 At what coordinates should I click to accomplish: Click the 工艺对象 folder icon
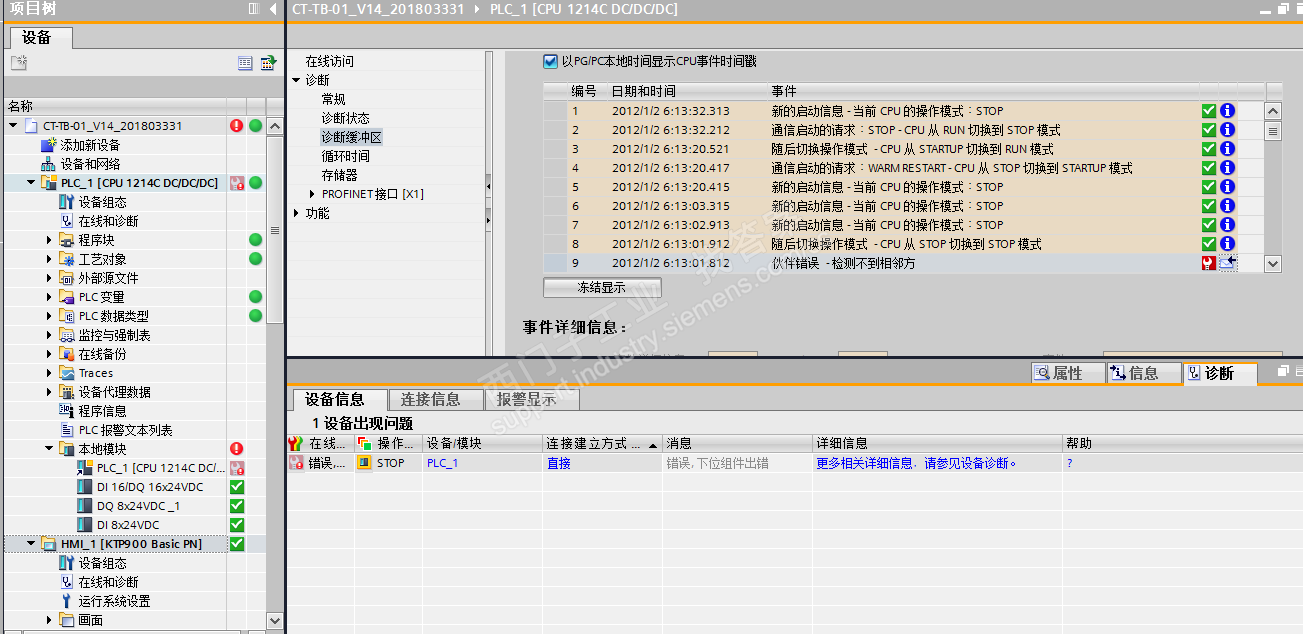66,259
